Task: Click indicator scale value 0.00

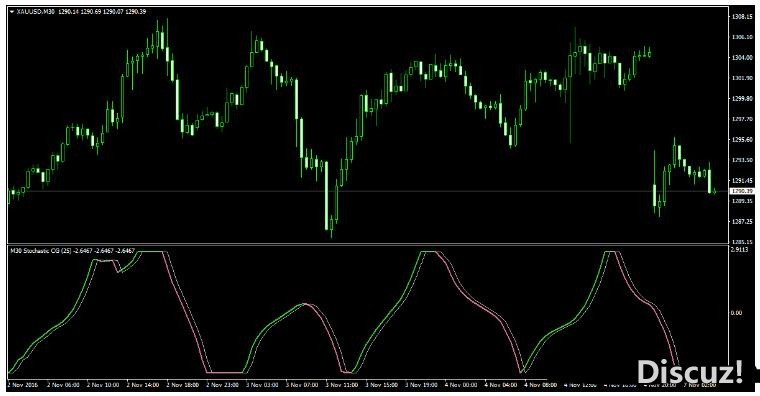Action: (x=736, y=313)
